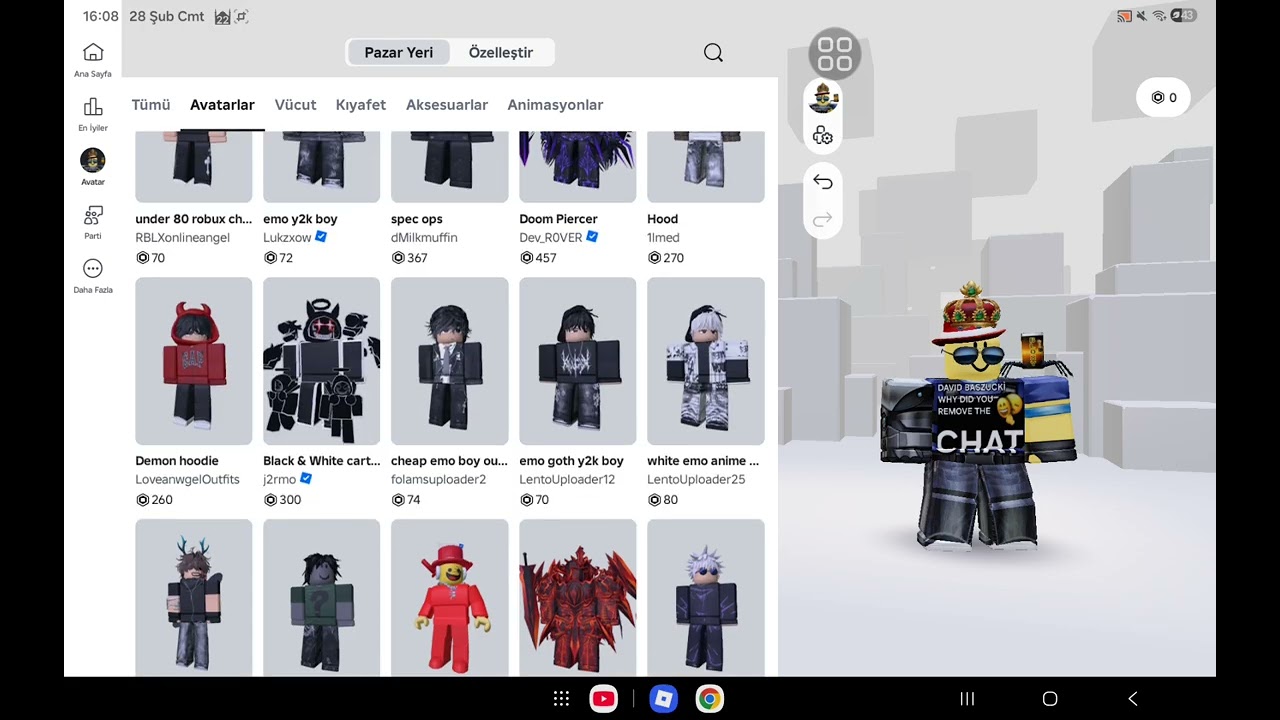Select the Tümü tab
Image resolution: width=1280 pixels, height=720 pixels.
[x=151, y=105]
